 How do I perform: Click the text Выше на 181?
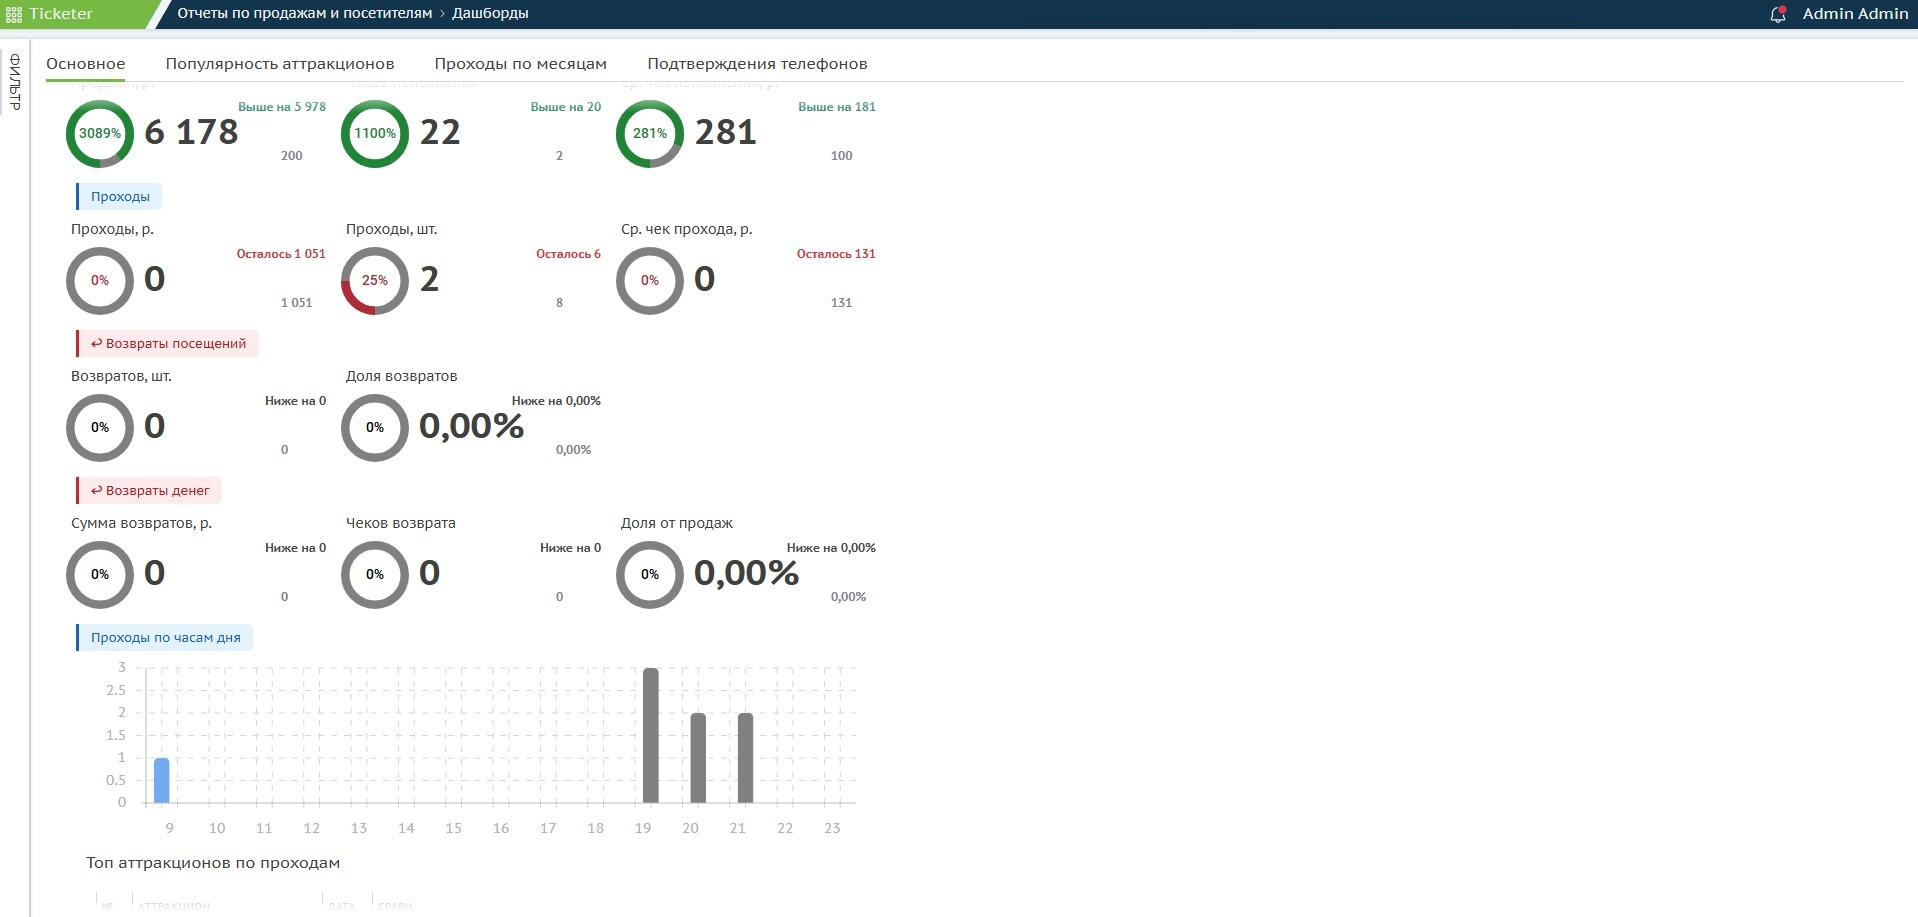837,107
